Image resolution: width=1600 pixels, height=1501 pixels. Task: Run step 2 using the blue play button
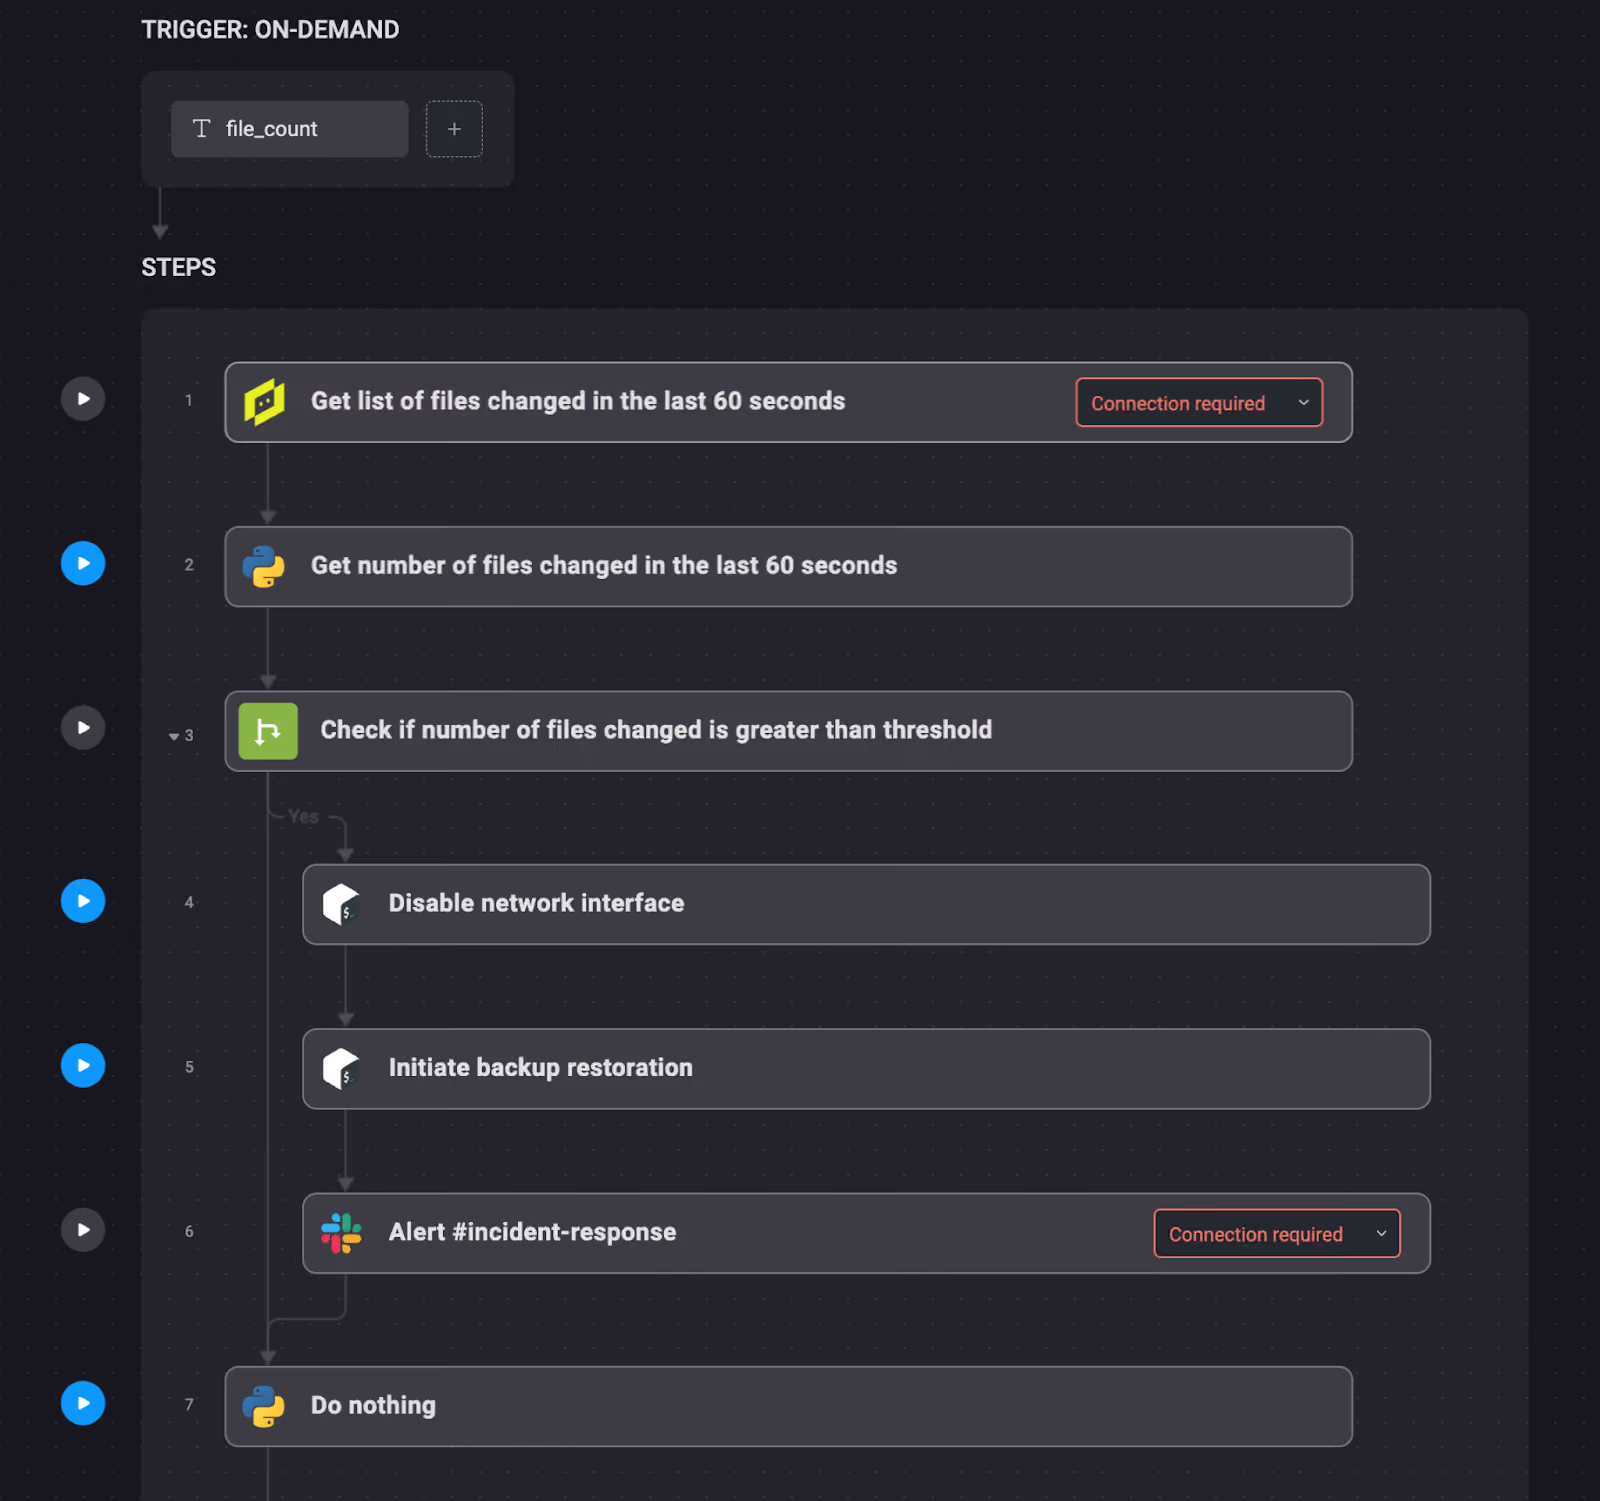83,563
